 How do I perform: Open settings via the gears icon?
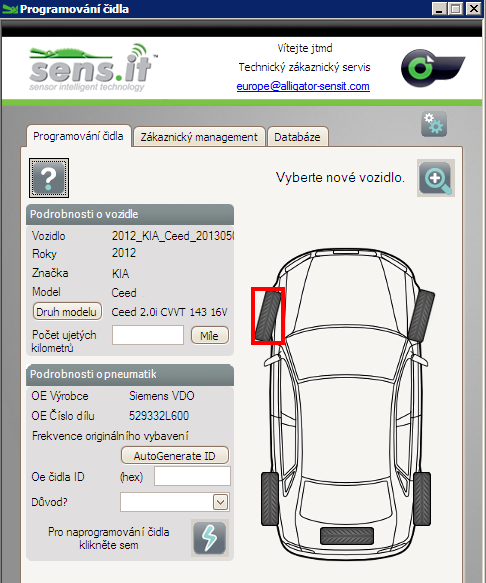tap(434, 124)
